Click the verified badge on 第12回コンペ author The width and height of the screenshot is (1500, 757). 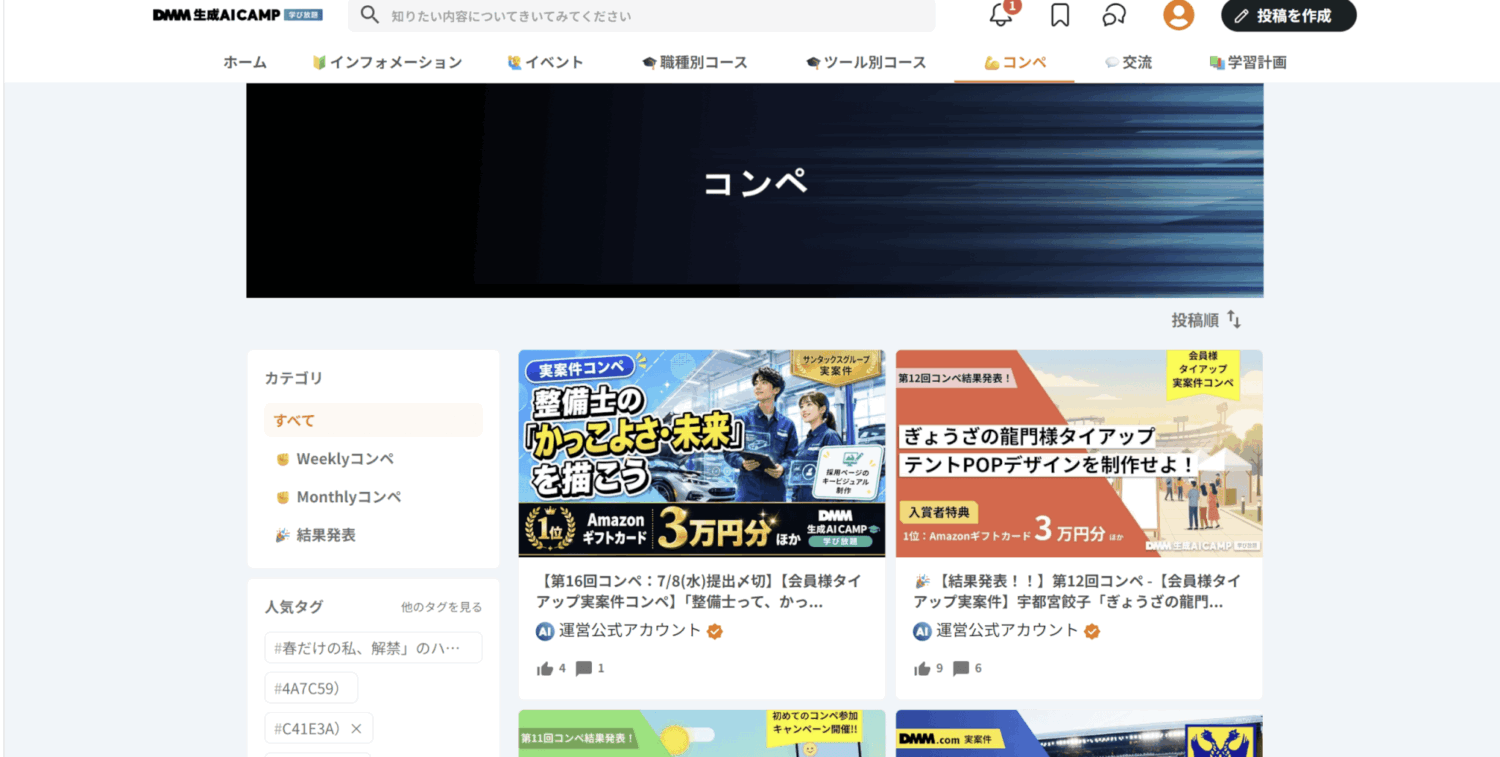1092,631
